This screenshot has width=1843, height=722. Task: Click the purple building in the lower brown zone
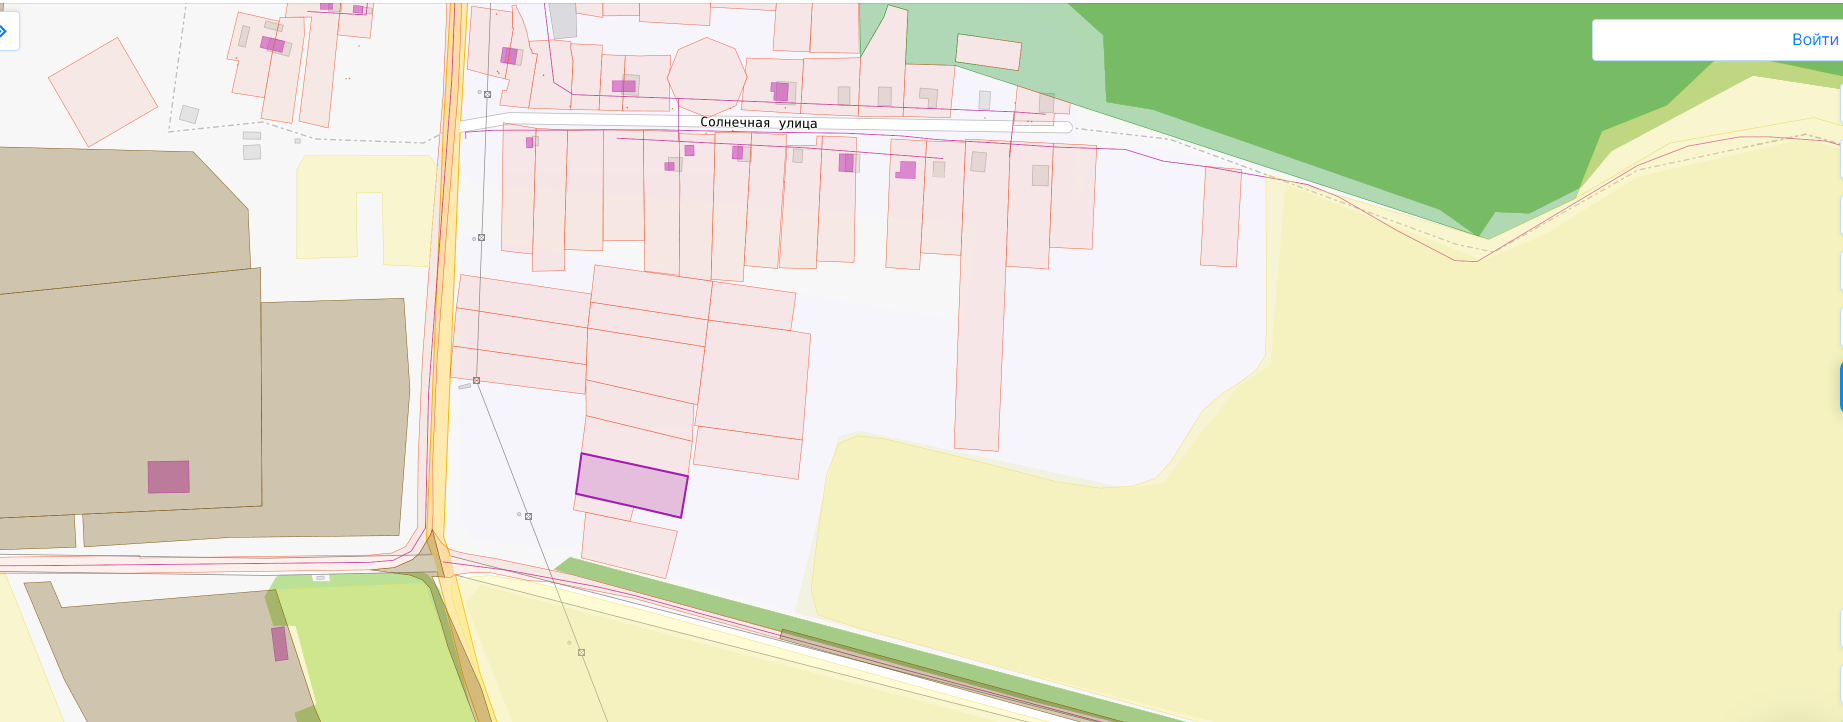click(280, 644)
